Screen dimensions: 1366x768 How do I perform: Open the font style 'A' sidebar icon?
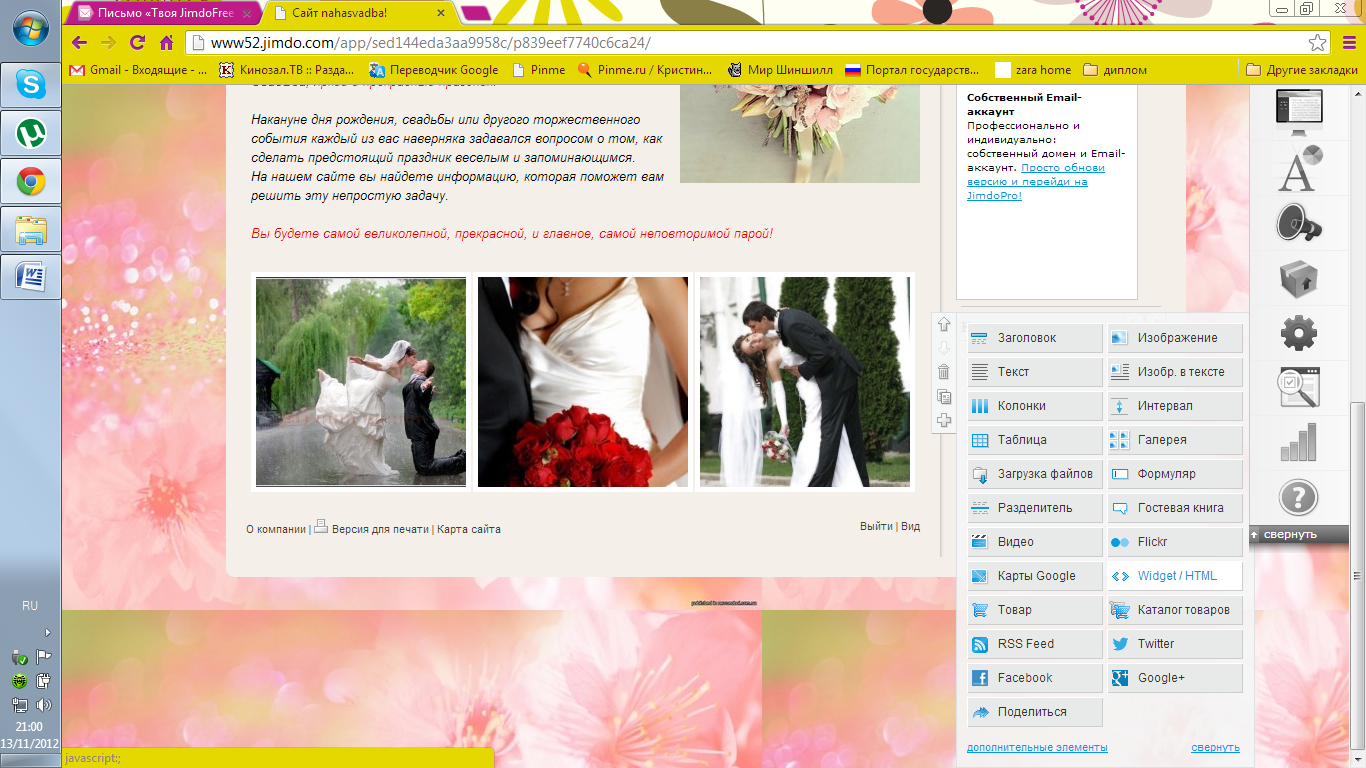[1299, 168]
